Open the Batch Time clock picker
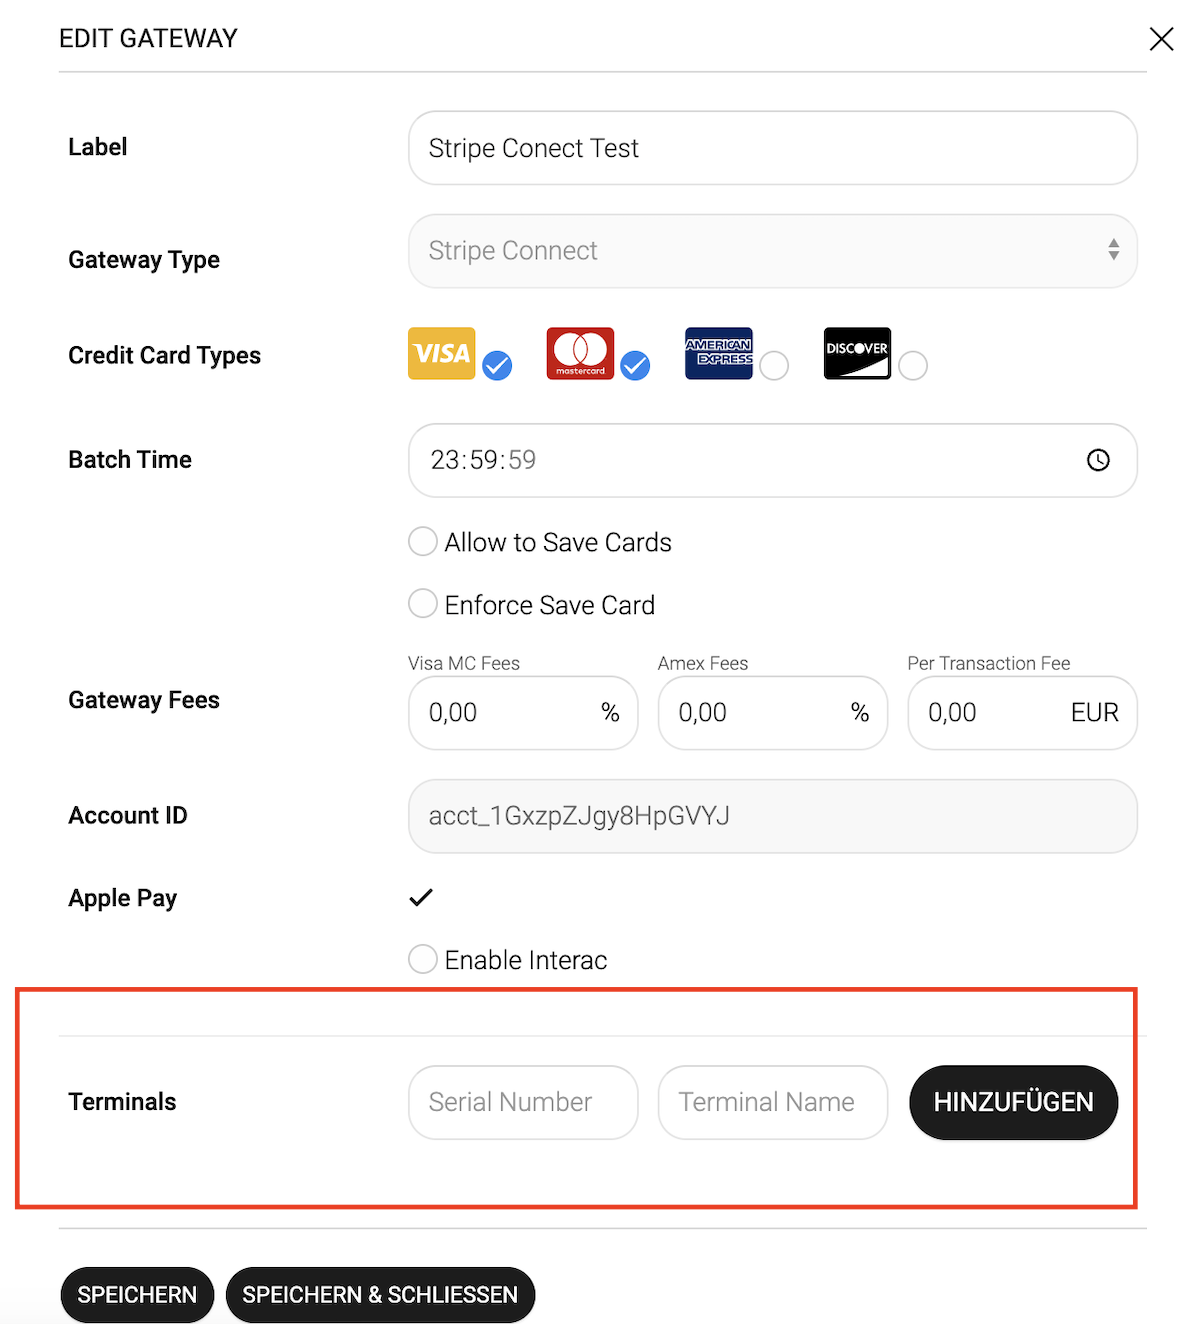 point(1098,460)
